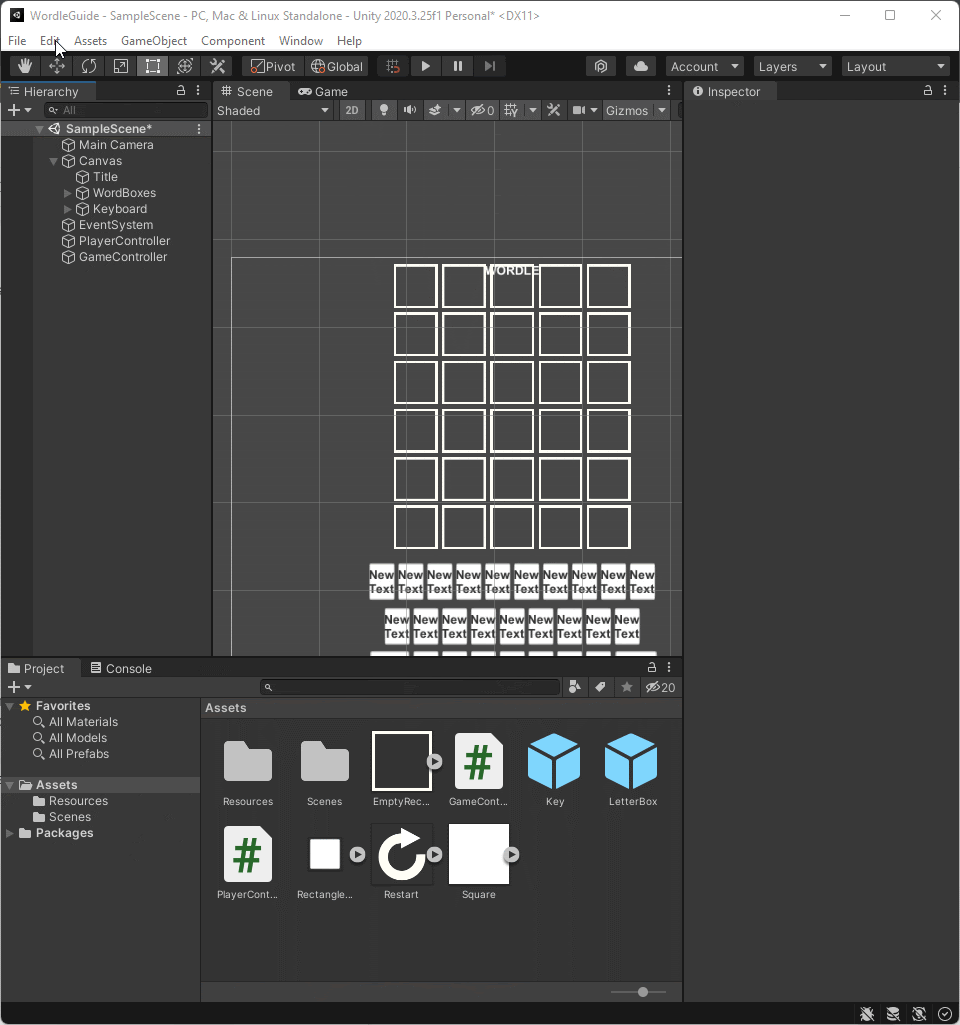Toggle 2D view mode
Screen dimensions: 960x1025
coord(352,110)
